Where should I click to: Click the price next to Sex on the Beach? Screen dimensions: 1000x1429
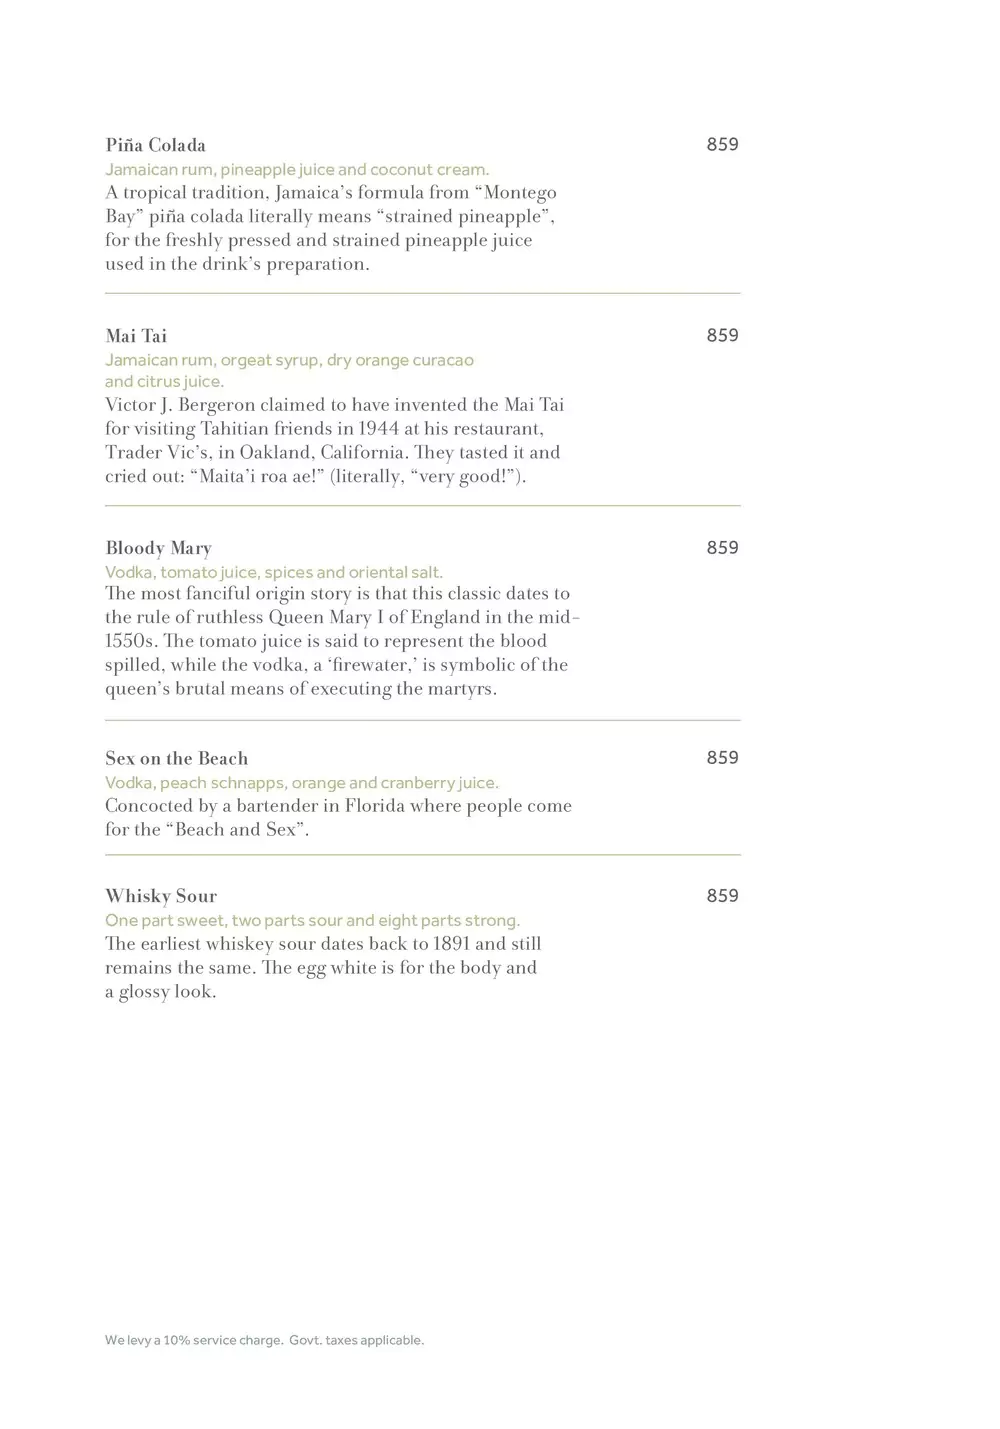click(722, 758)
